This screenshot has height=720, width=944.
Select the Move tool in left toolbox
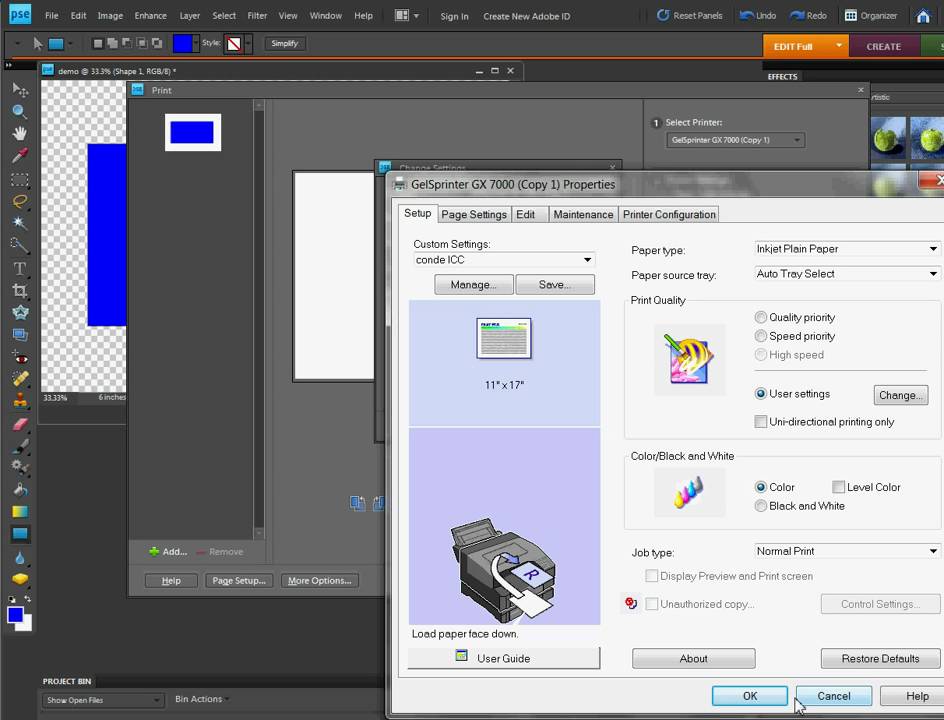tap(20, 90)
